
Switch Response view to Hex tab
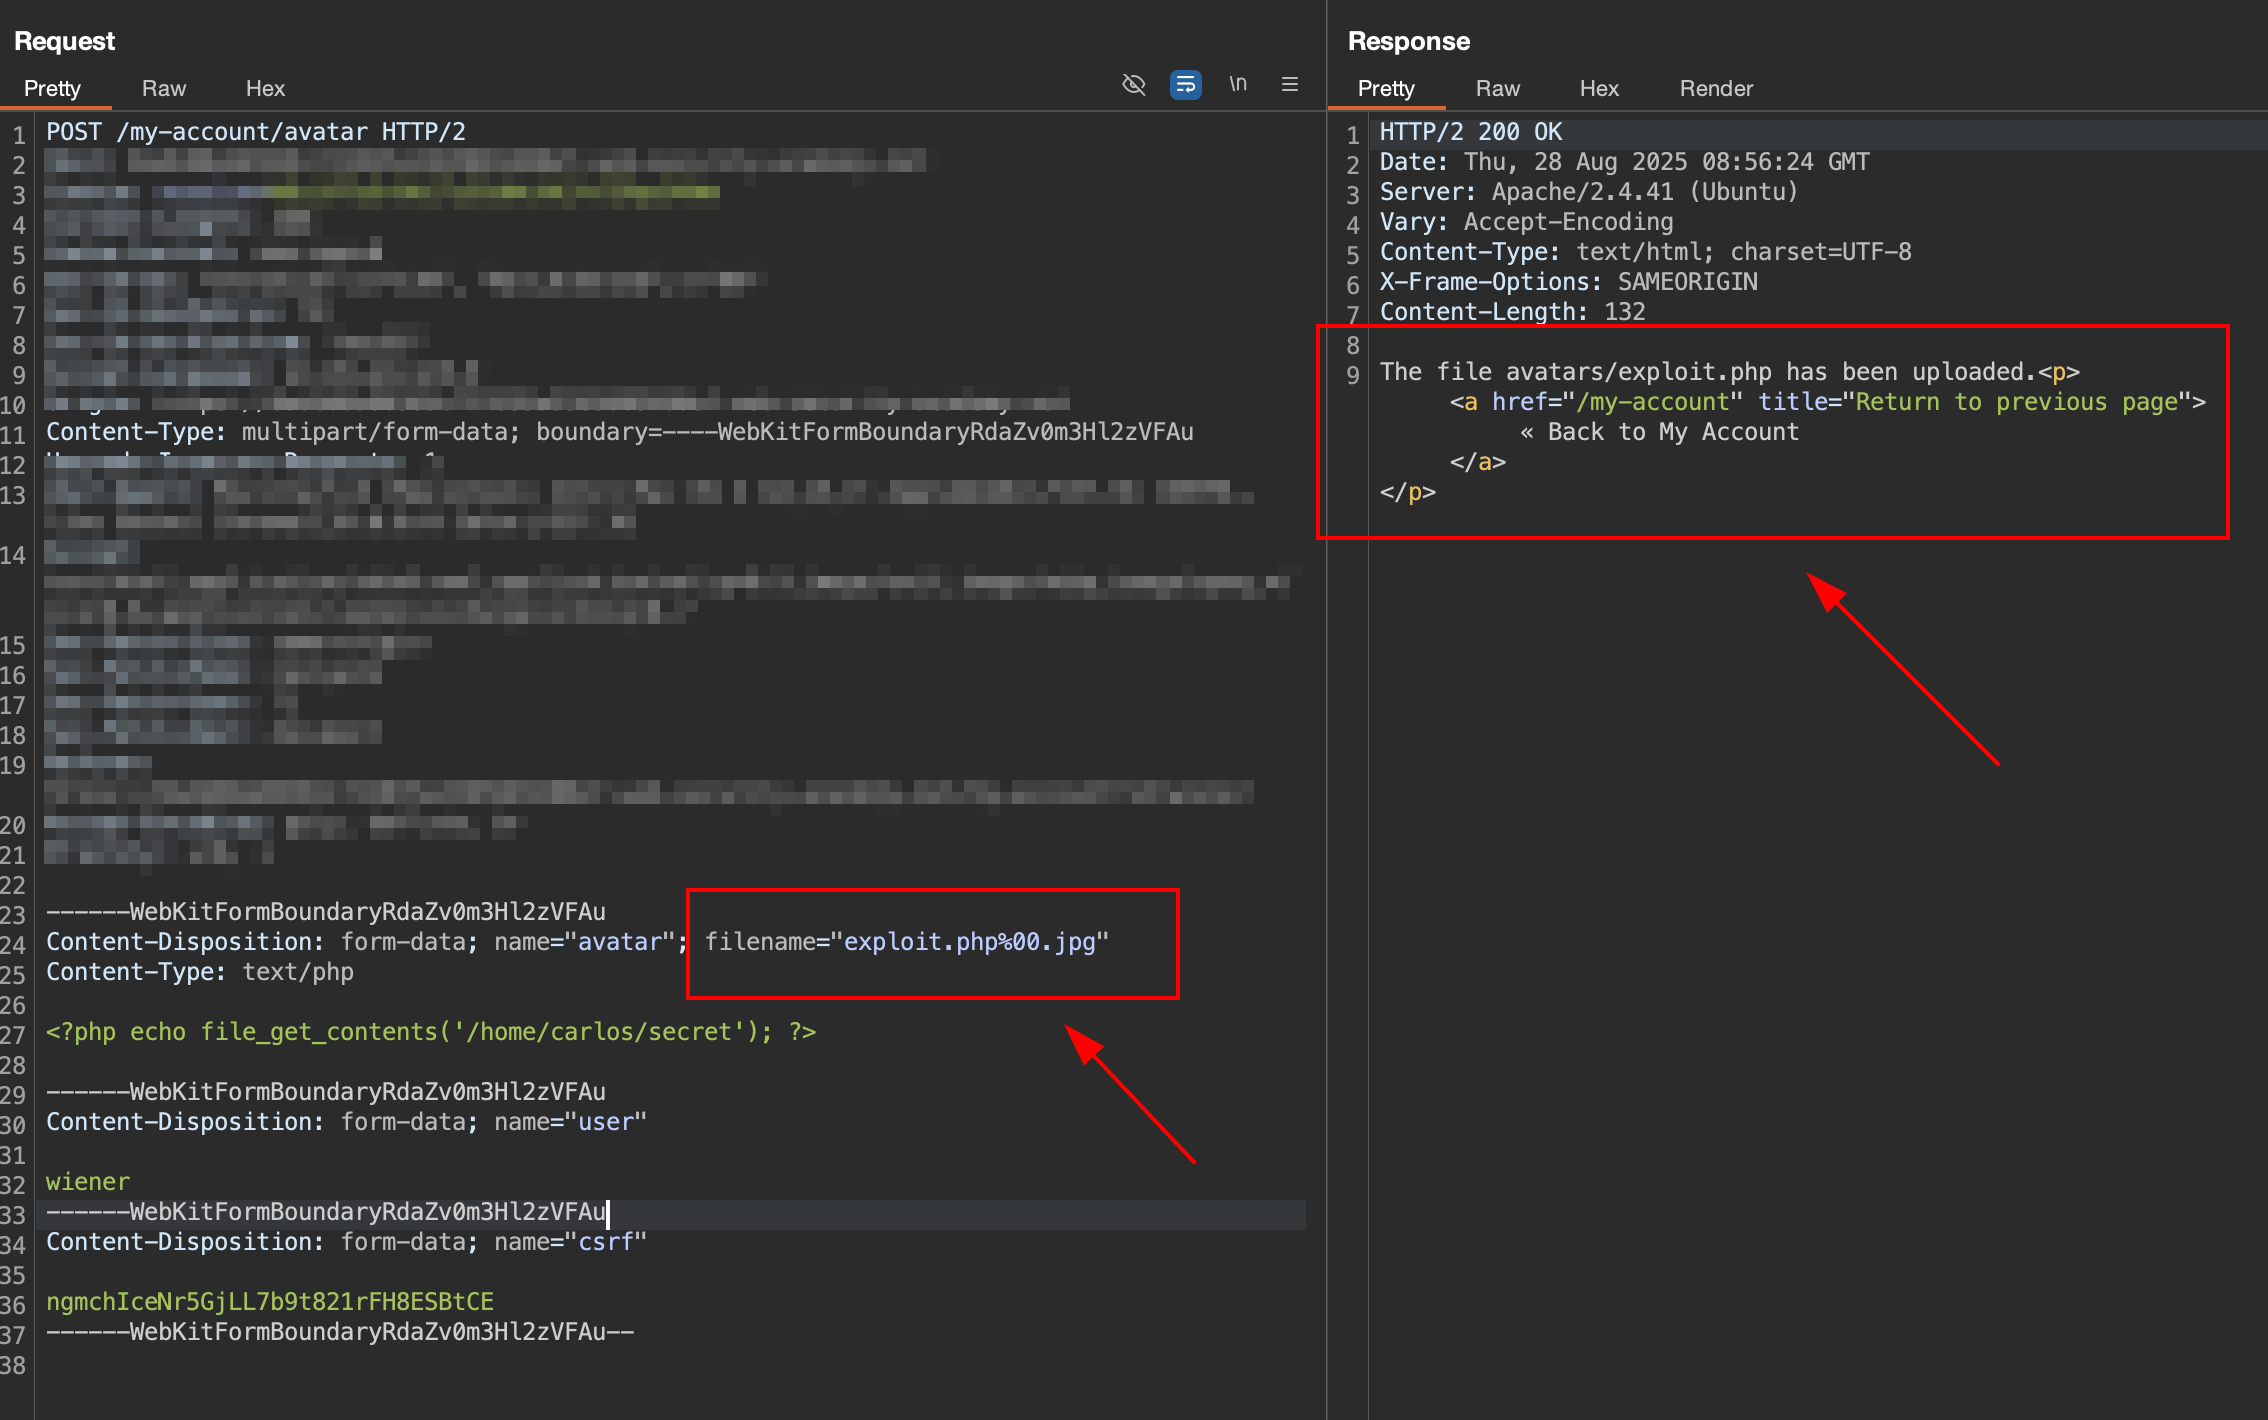(x=1599, y=88)
